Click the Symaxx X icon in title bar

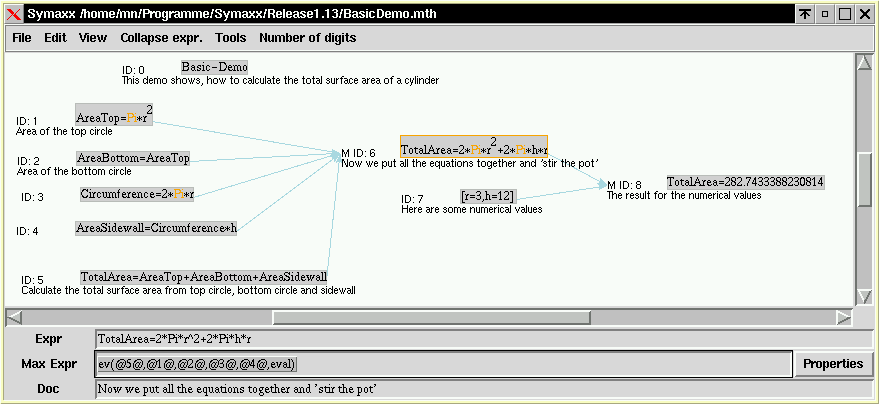point(14,14)
